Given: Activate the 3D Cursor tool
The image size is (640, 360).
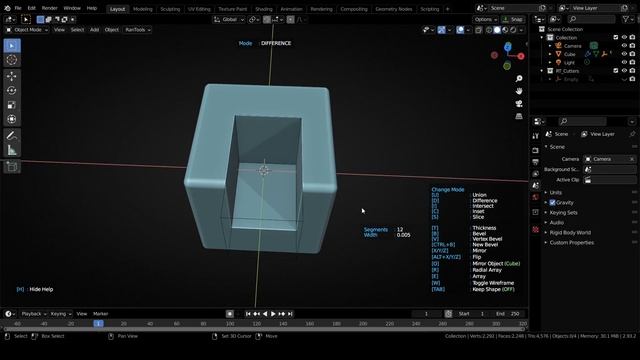Looking at the screenshot, I should point(11,60).
